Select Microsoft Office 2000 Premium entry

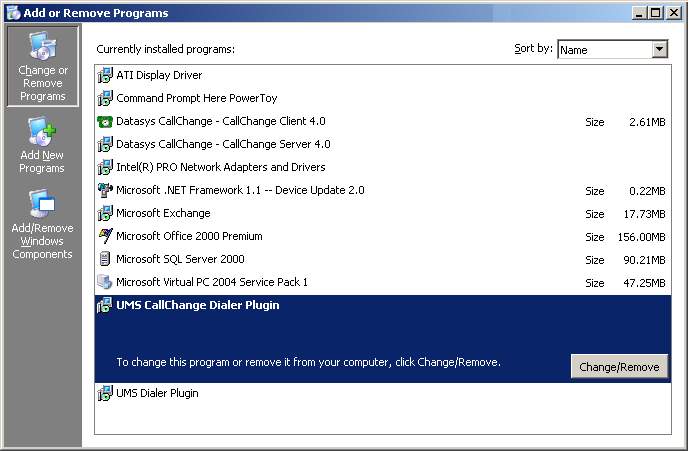click(x=383, y=236)
